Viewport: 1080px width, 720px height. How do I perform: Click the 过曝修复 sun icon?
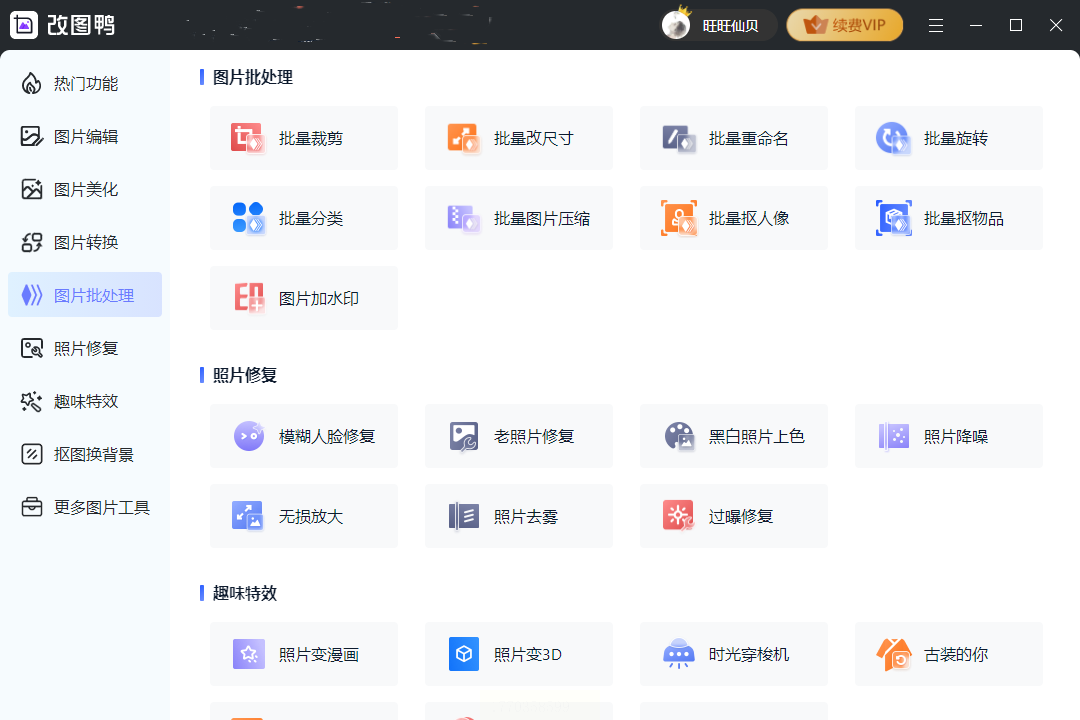pos(678,515)
